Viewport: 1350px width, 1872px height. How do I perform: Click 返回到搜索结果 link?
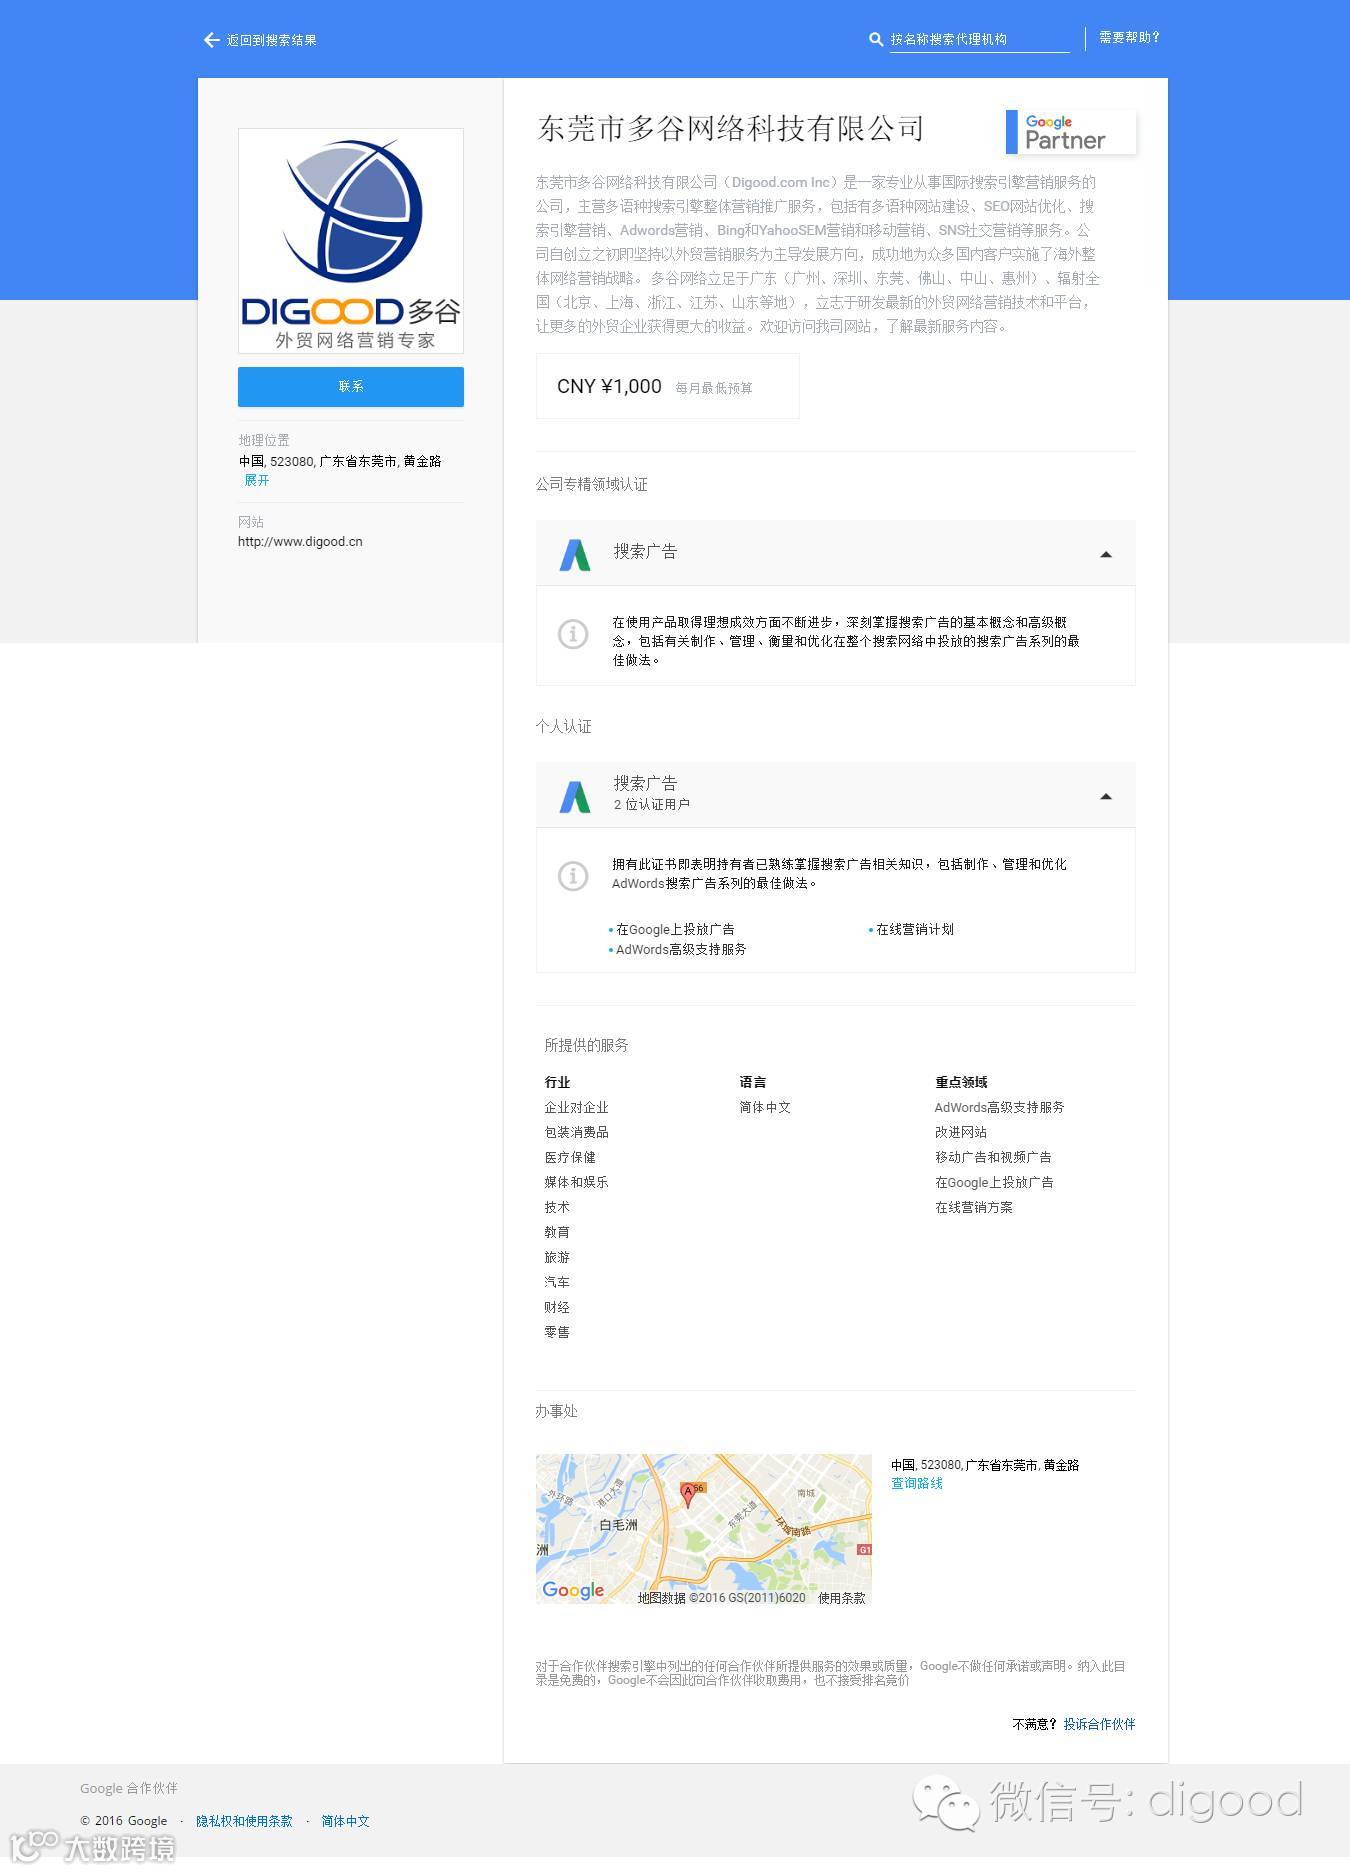[x=272, y=40]
